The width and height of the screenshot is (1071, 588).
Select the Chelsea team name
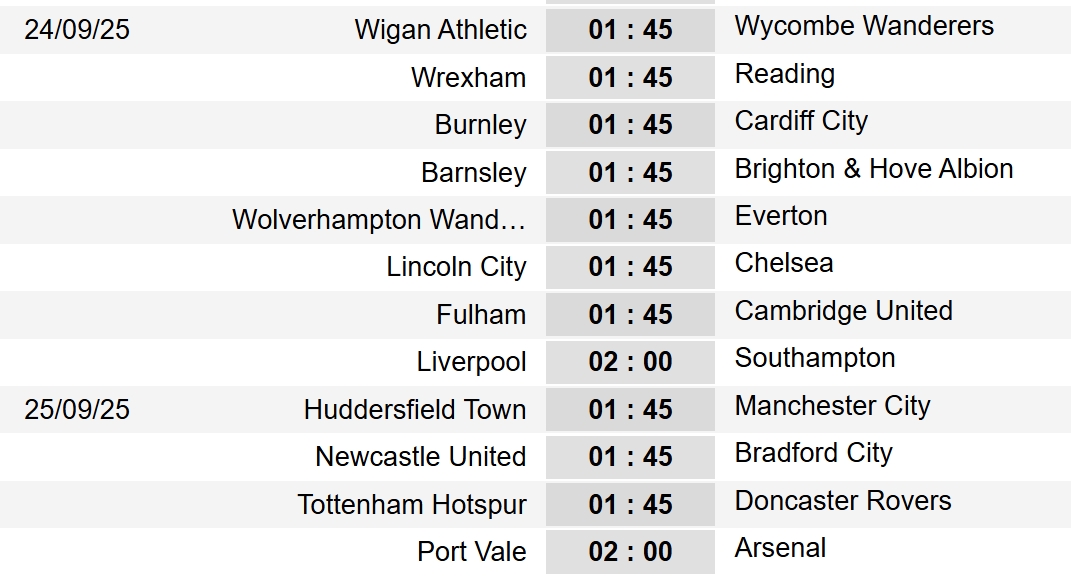click(x=784, y=263)
